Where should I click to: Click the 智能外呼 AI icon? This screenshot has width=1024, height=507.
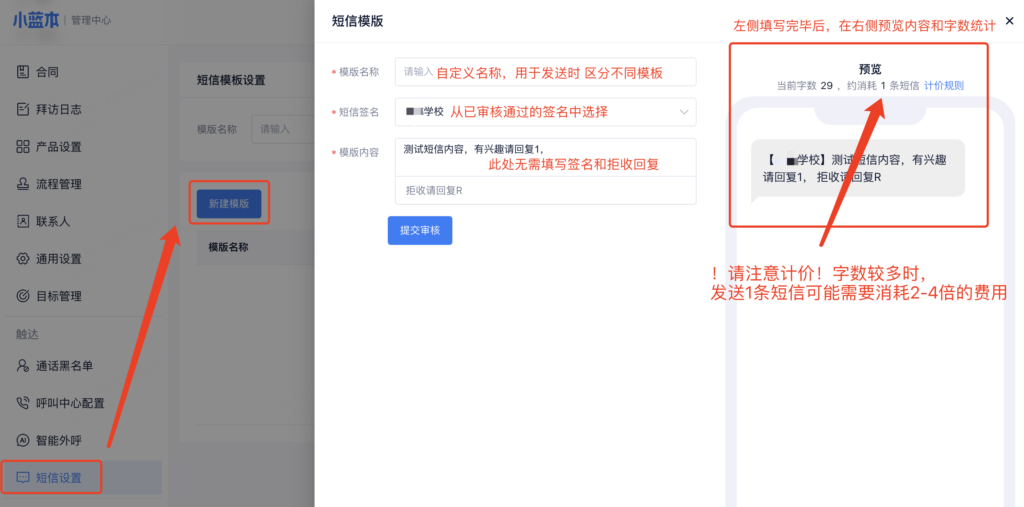(x=23, y=440)
